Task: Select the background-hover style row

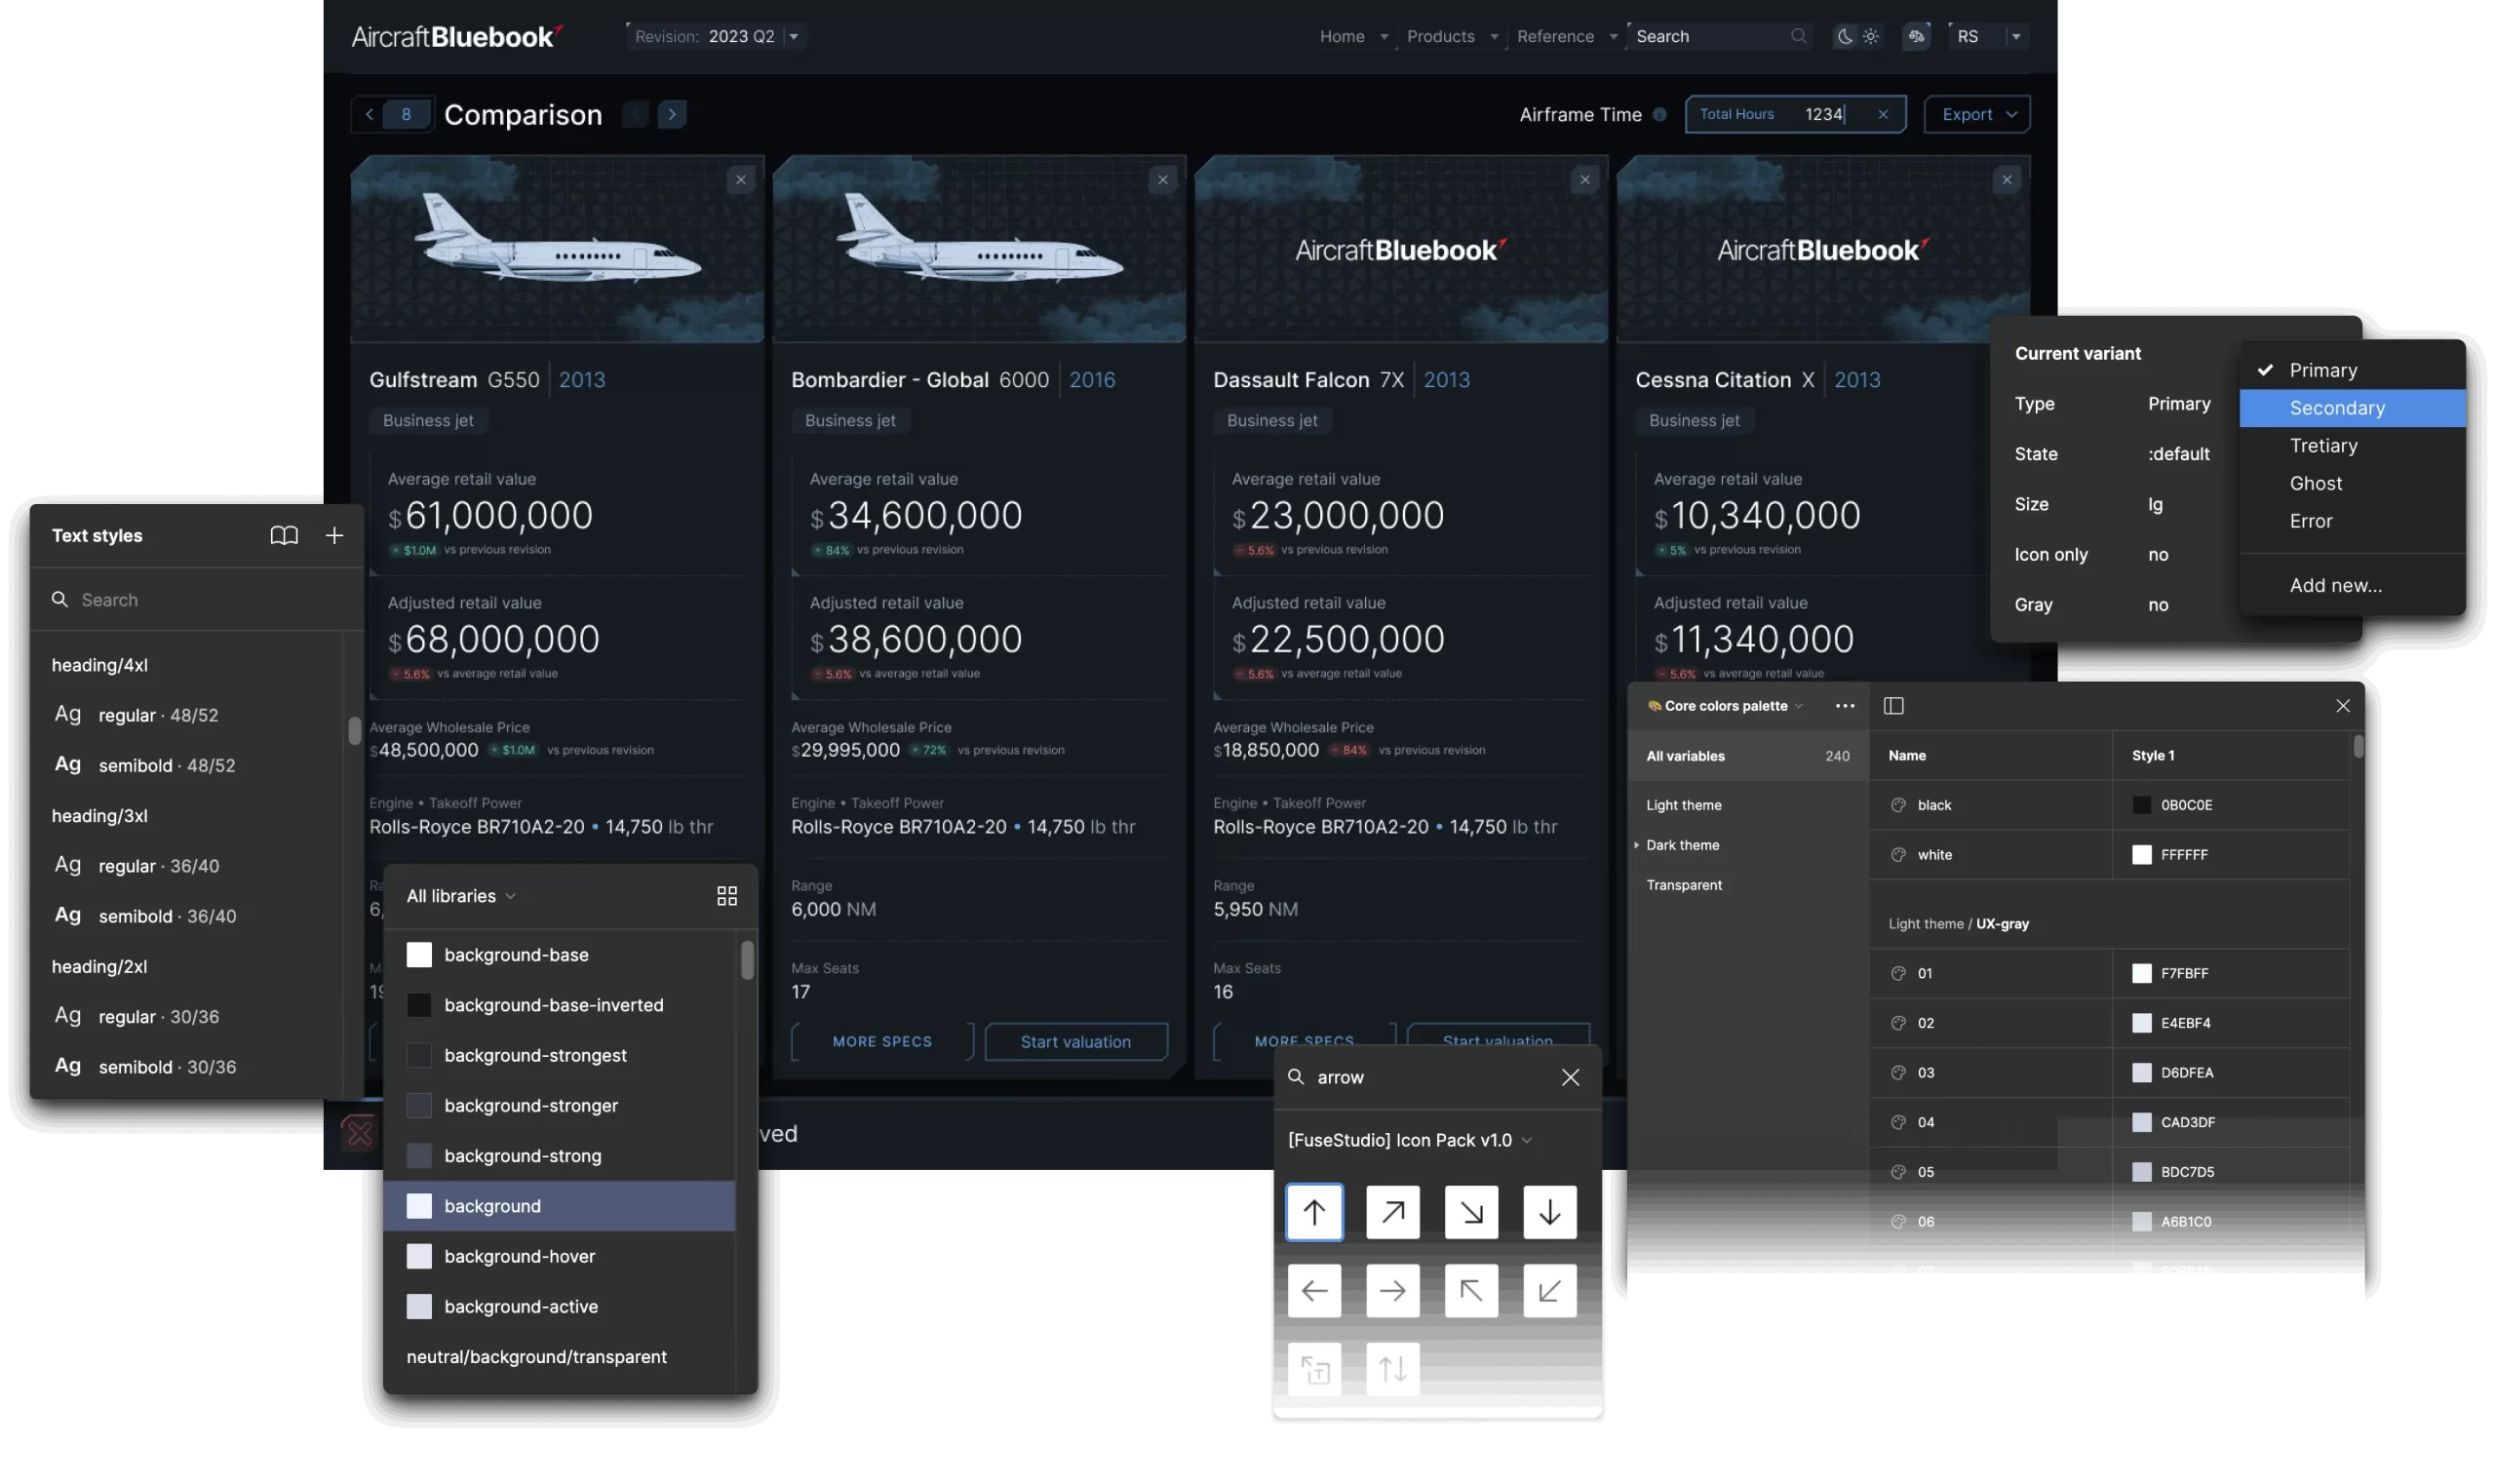Action: tap(559, 1256)
